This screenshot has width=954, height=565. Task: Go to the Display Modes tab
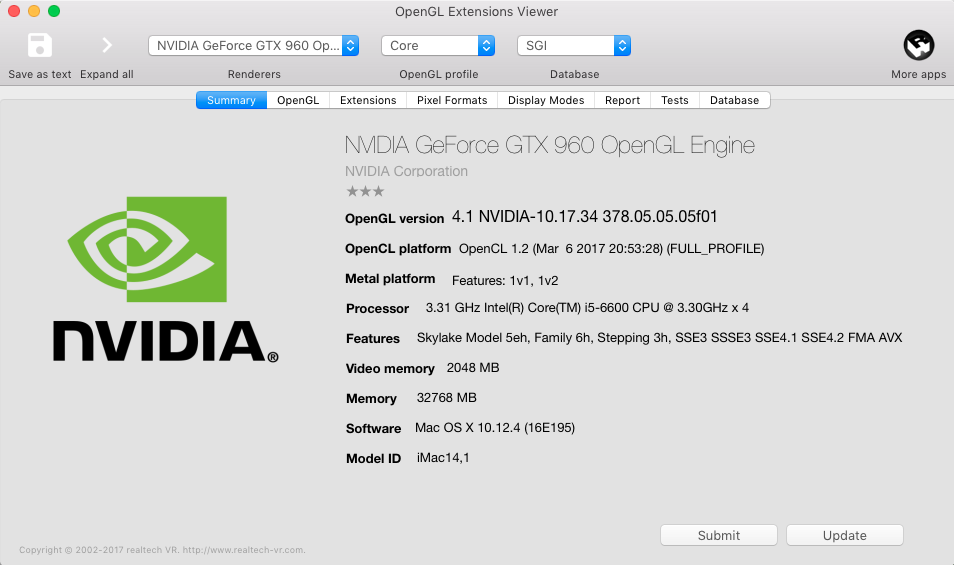pyautogui.click(x=546, y=100)
